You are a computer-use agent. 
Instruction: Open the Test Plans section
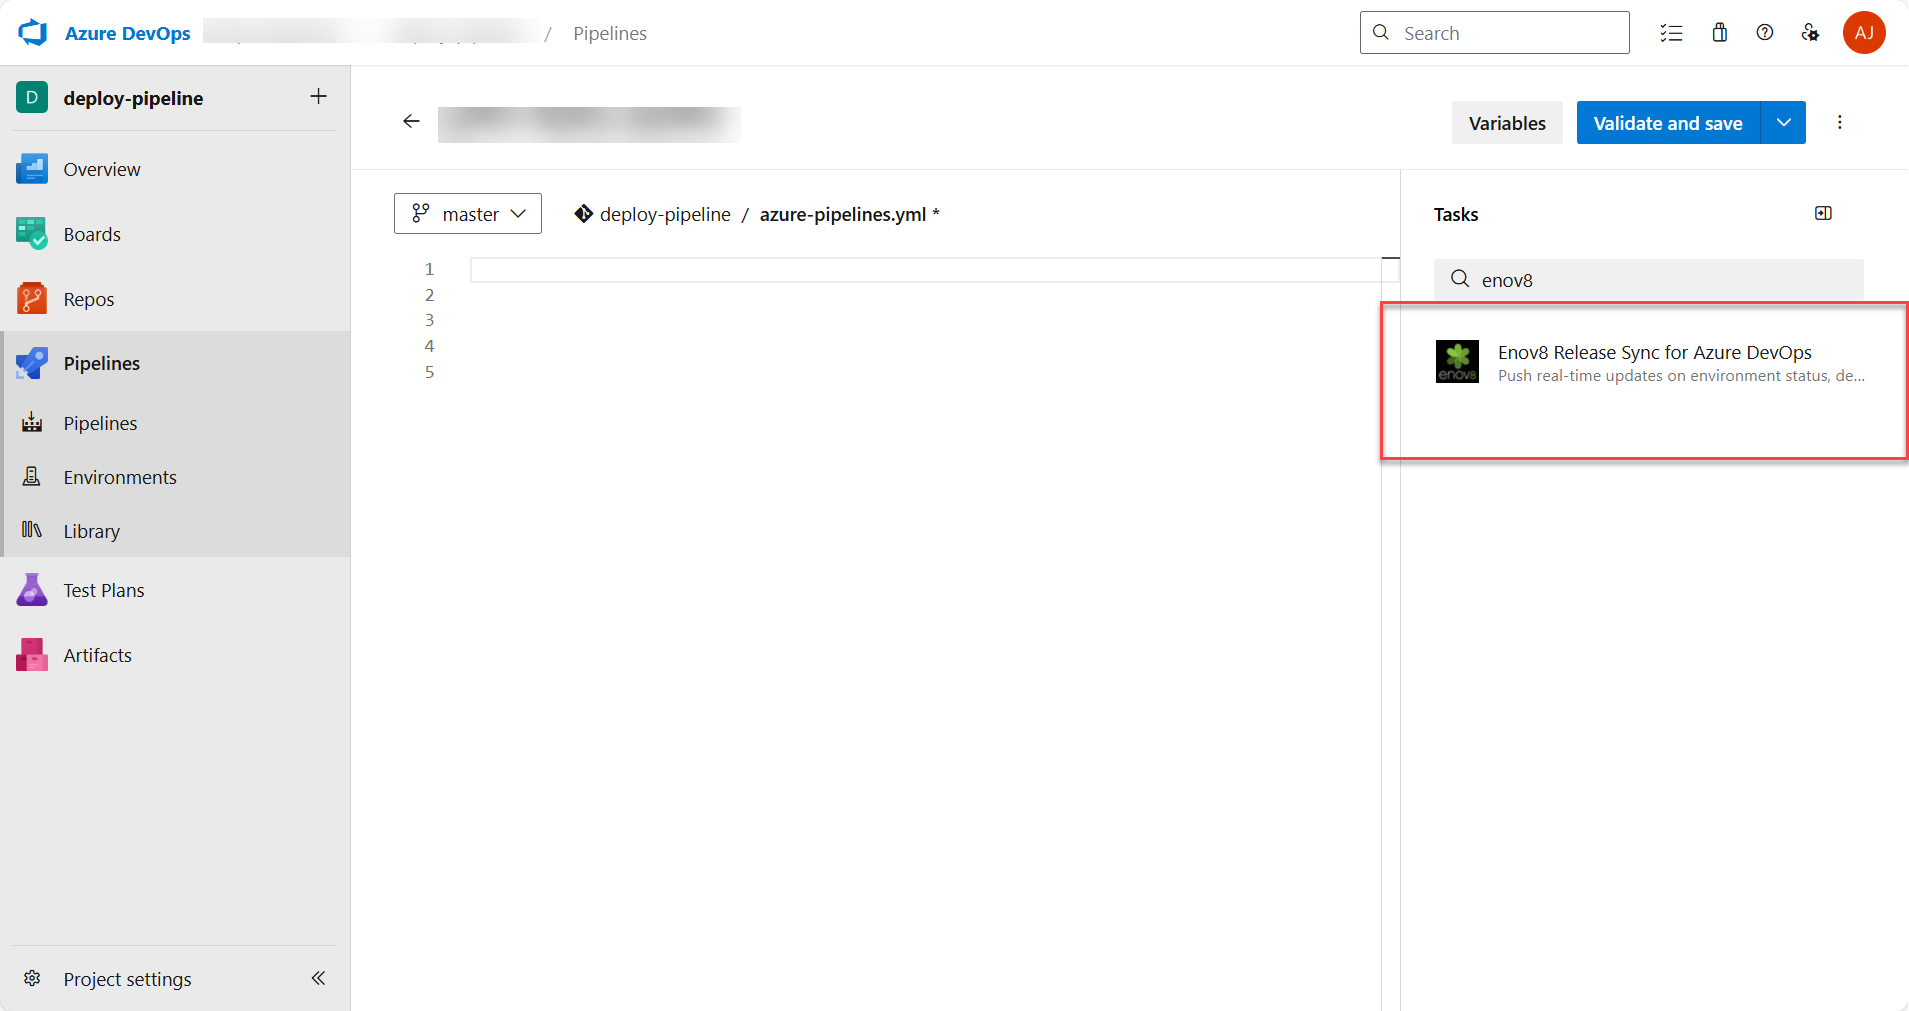tap(104, 590)
